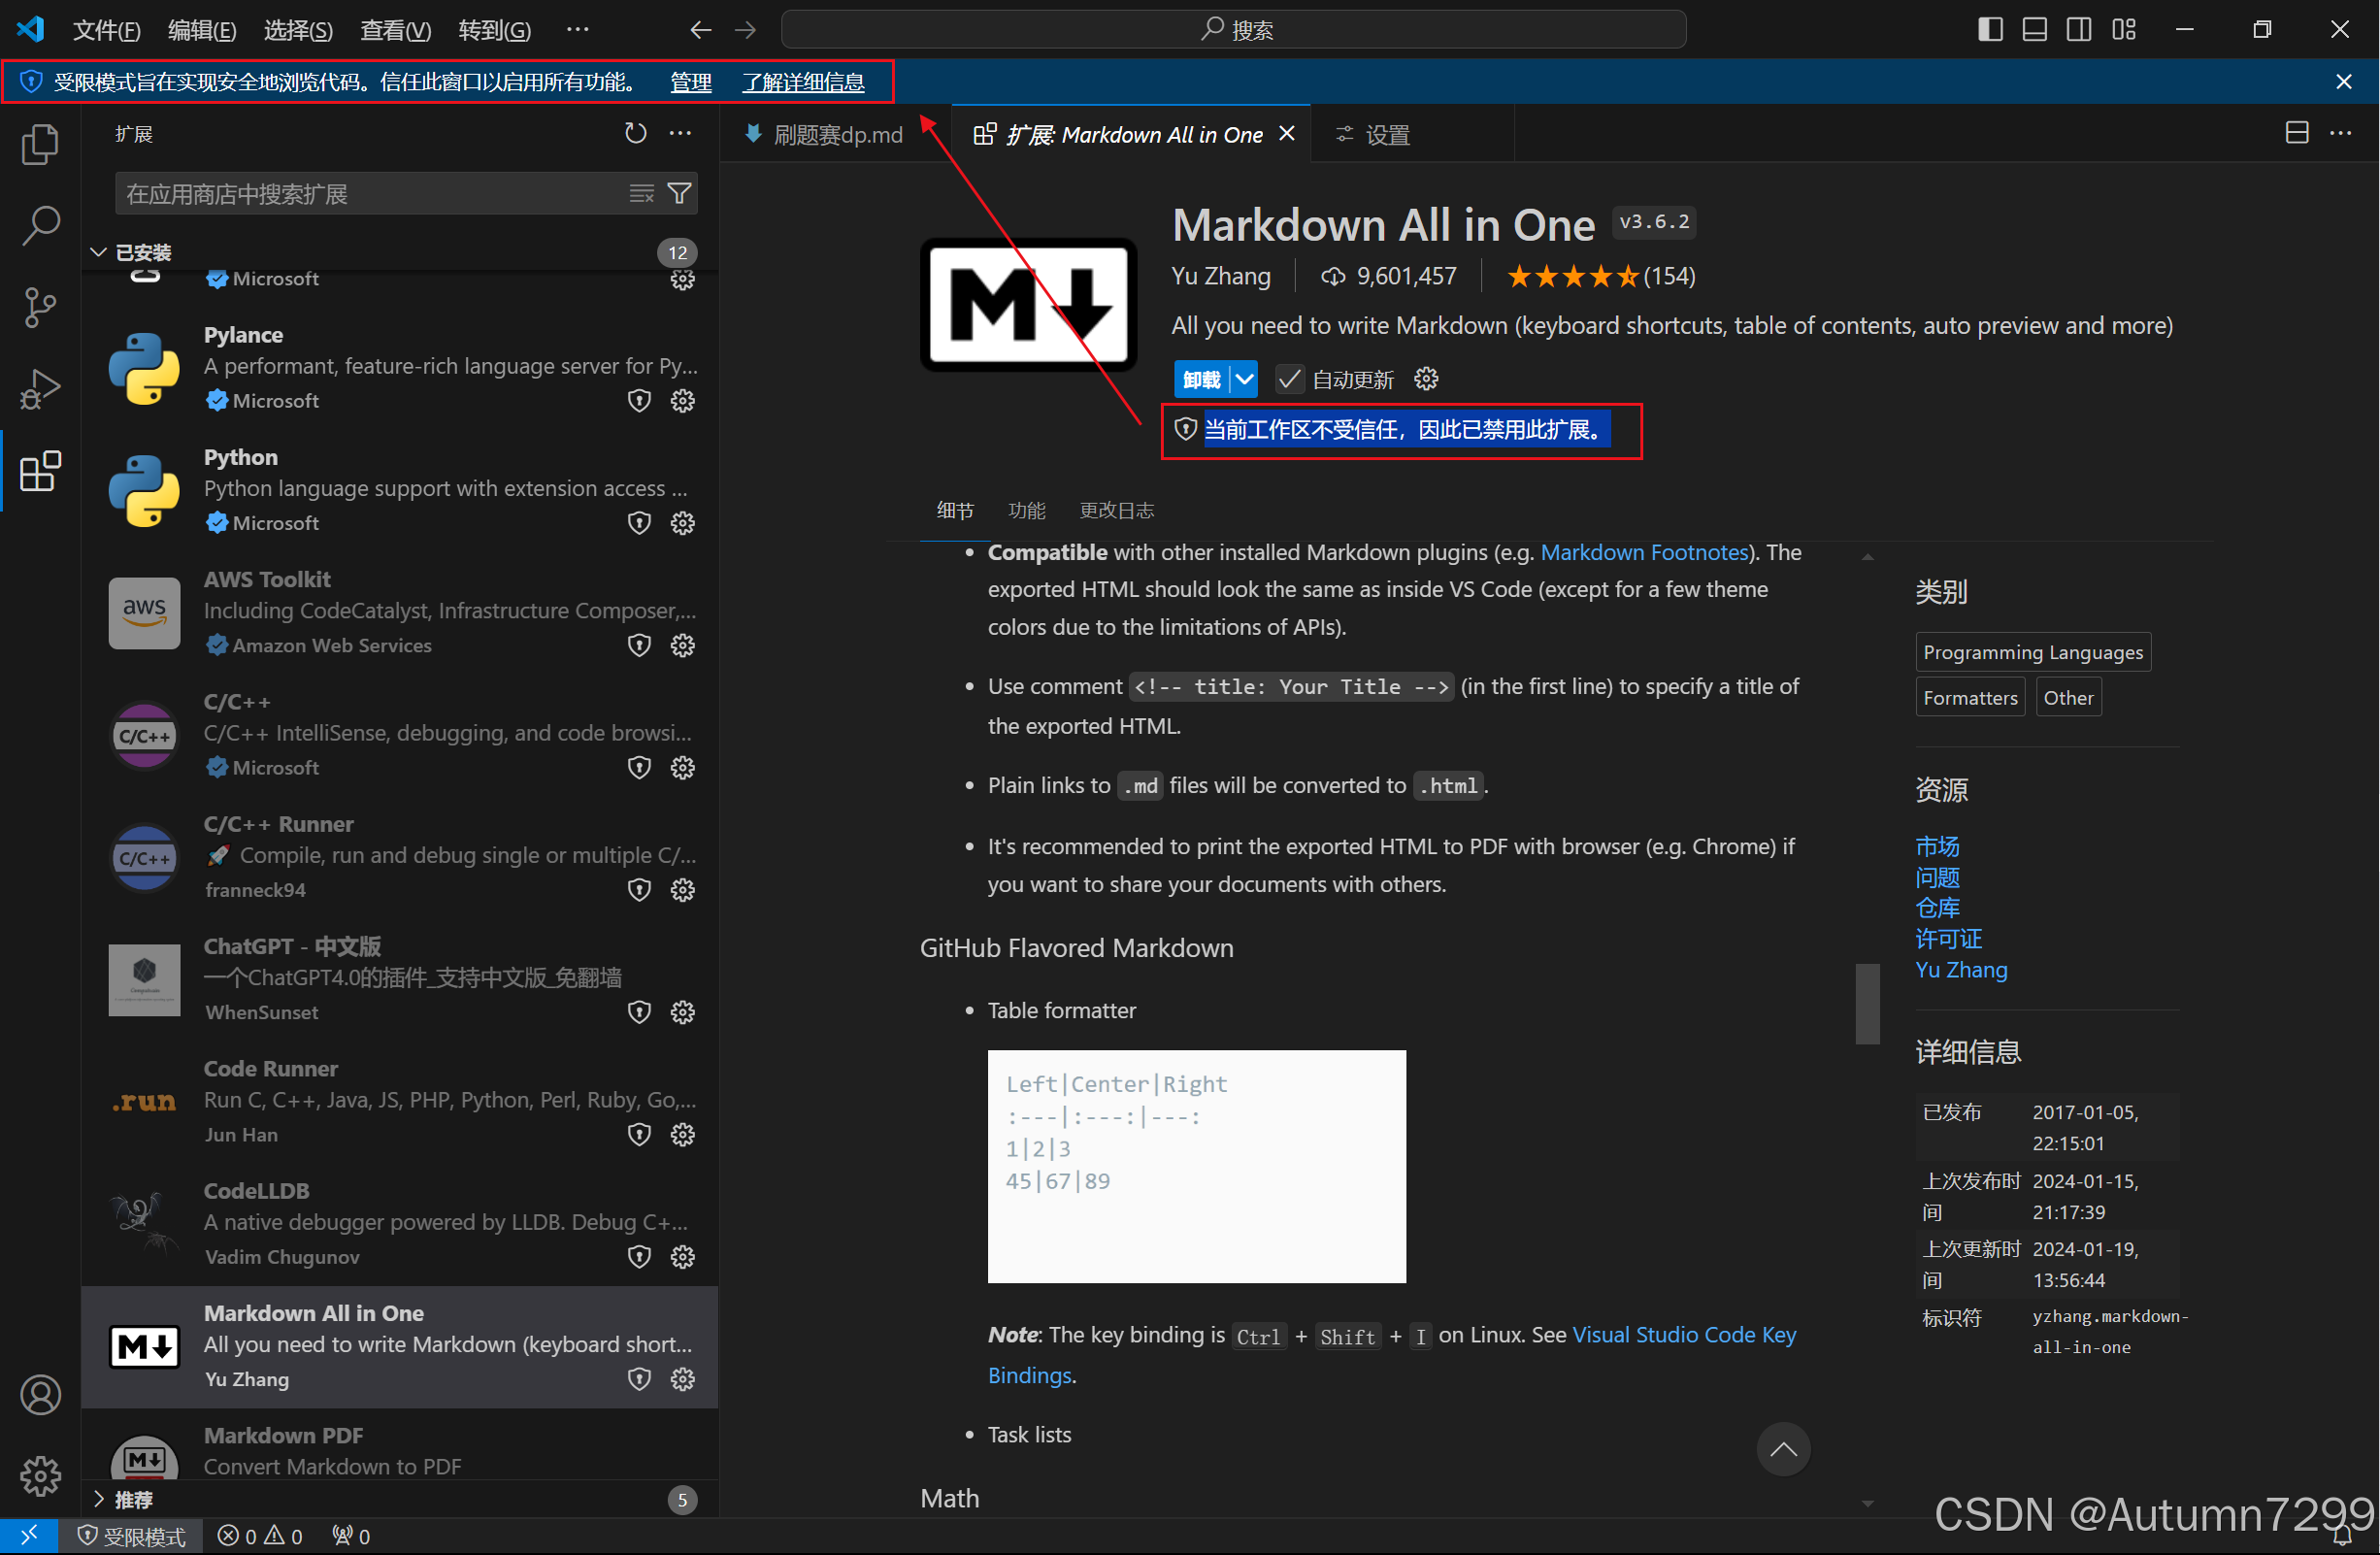Click the Accounts icon in activity bar
2380x1555 pixels.
coord(40,1395)
